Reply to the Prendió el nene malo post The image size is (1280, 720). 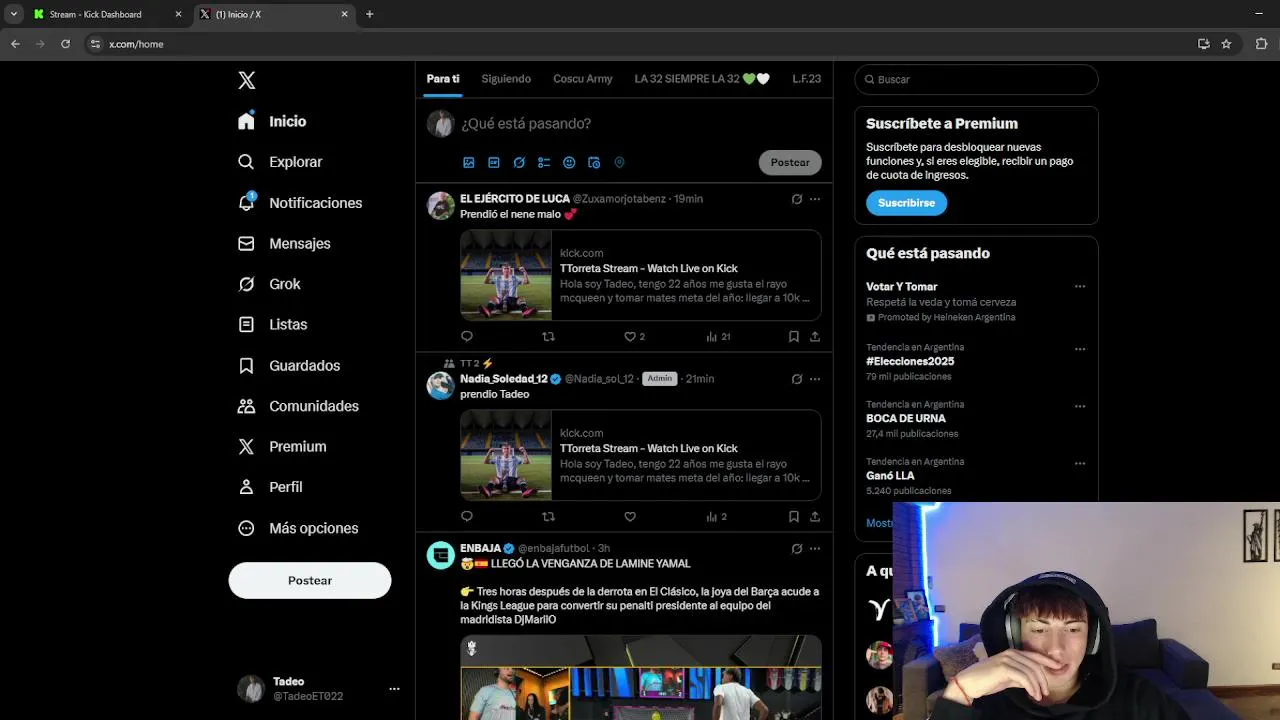[x=467, y=337]
